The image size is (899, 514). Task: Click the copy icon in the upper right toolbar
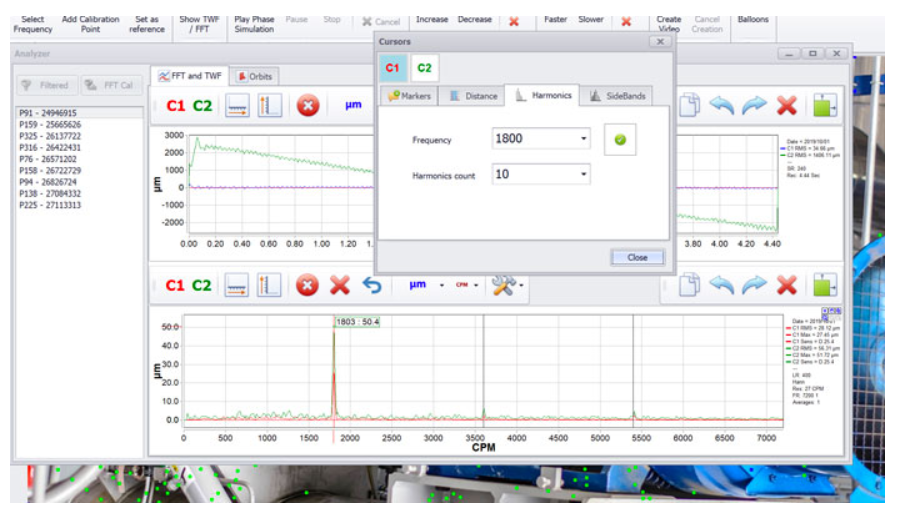click(690, 106)
